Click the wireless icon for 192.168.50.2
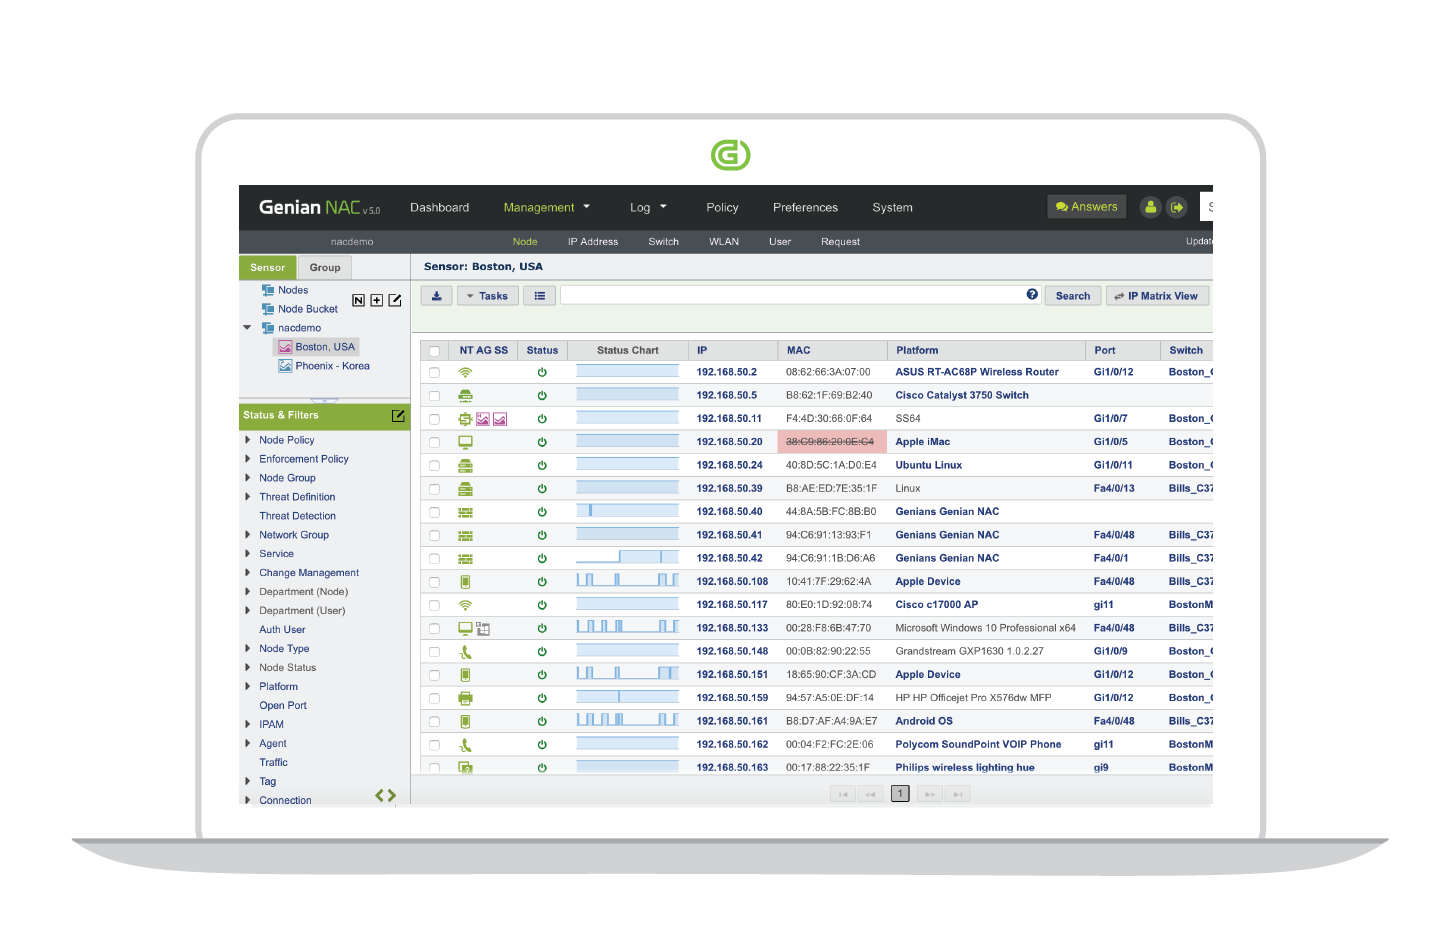 (465, 372)
